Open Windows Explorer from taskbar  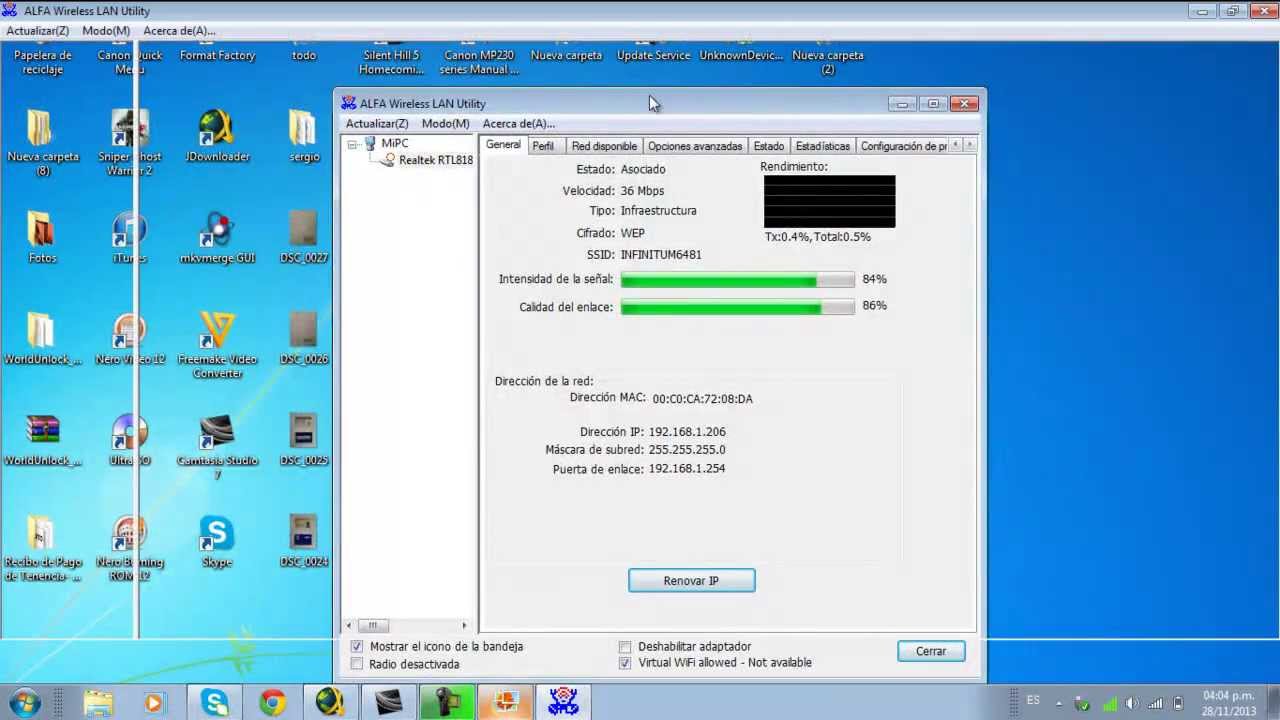tap(98, 703)
